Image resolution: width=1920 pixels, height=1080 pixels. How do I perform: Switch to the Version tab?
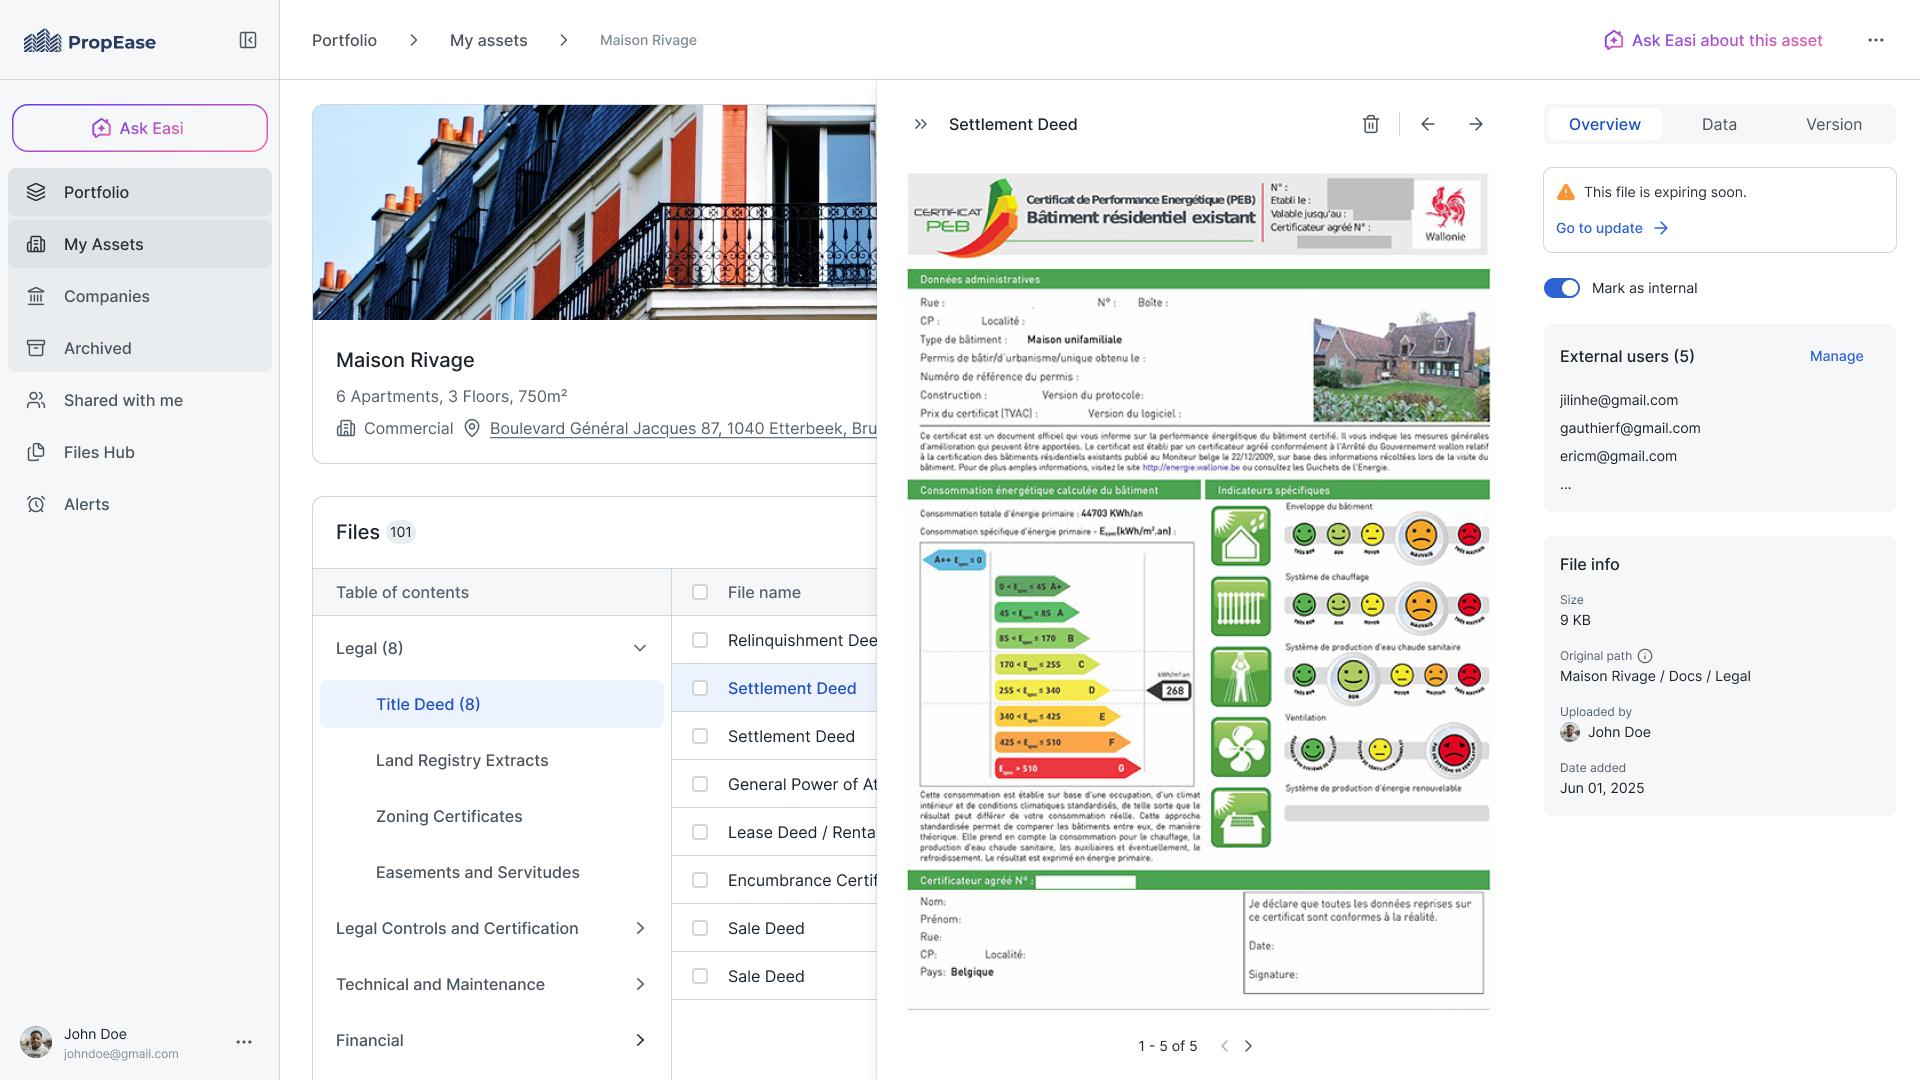click(1833, 124)
